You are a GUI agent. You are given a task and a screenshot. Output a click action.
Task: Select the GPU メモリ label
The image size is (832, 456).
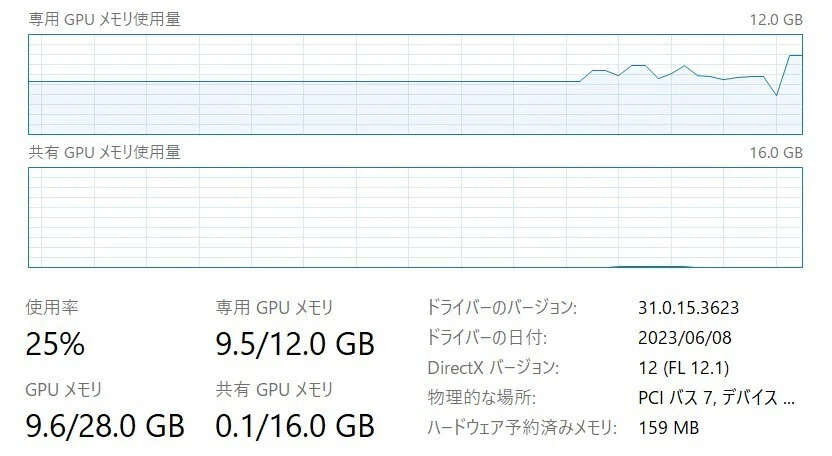pos(64,390)
